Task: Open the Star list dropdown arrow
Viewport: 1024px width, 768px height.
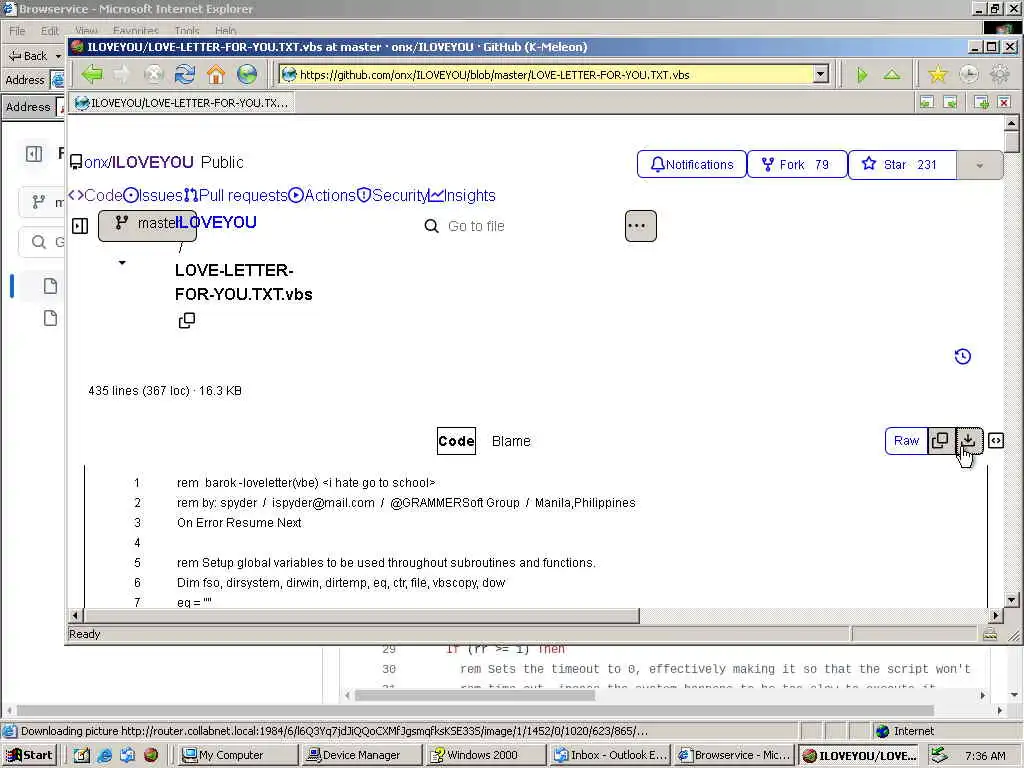Action: pos(980,165)
